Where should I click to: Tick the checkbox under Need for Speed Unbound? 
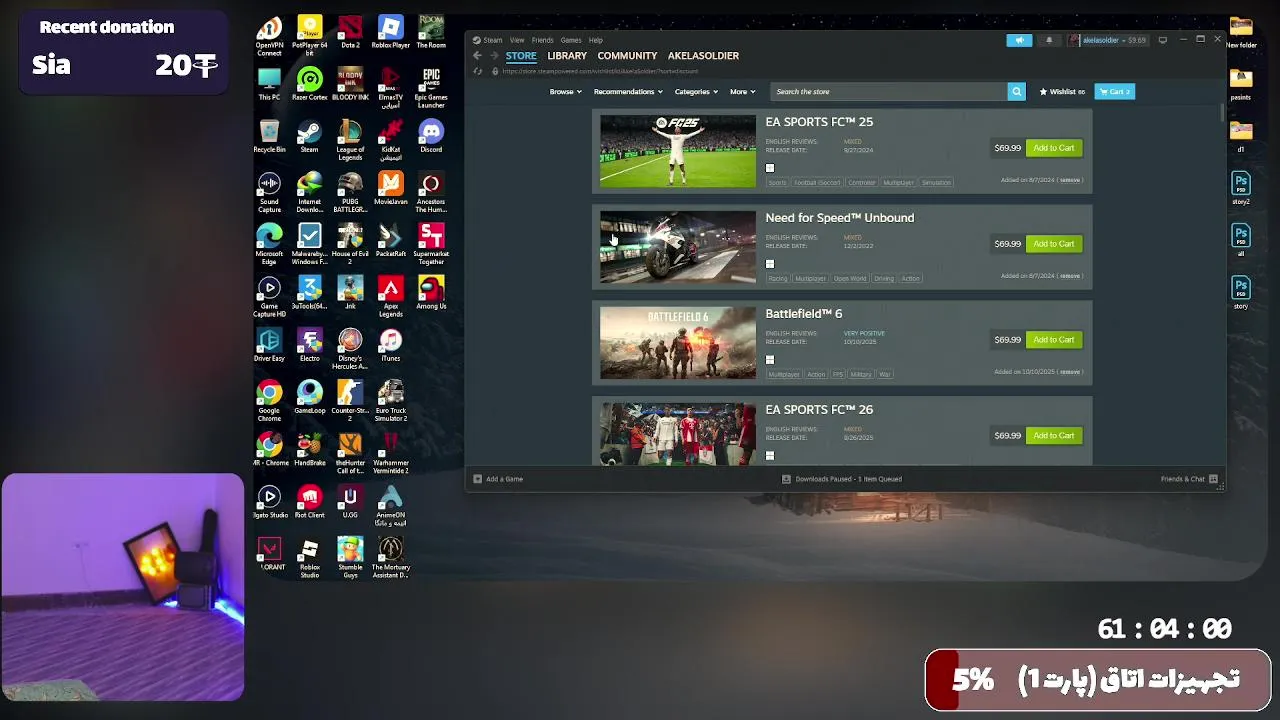coord(770,264)
